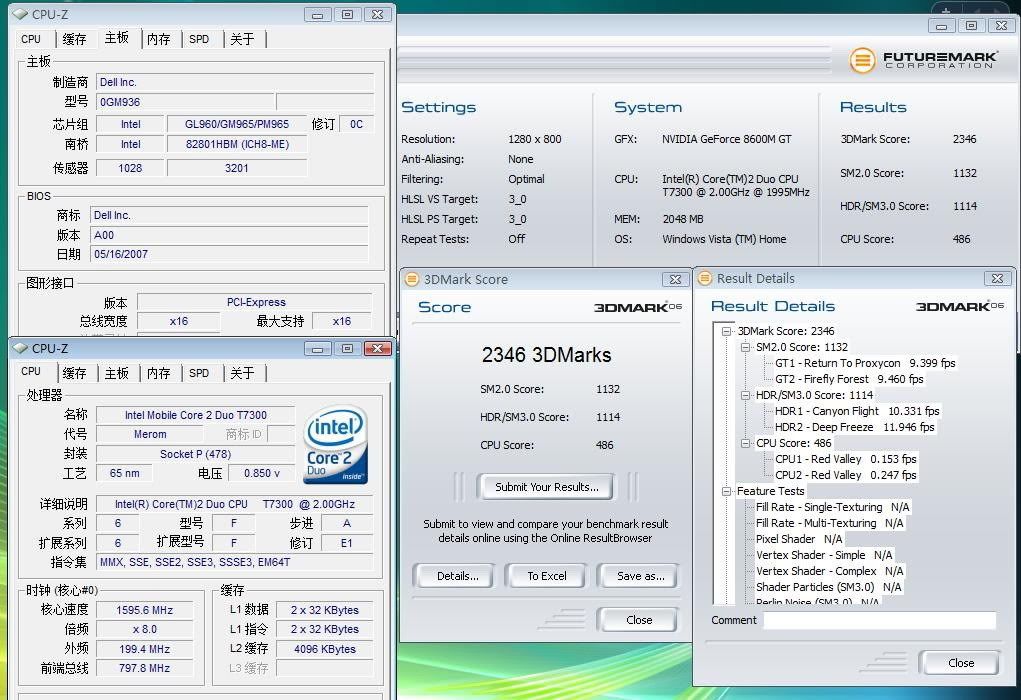Open 缓存 tab in processor CPU-Z window

point(74,373)
